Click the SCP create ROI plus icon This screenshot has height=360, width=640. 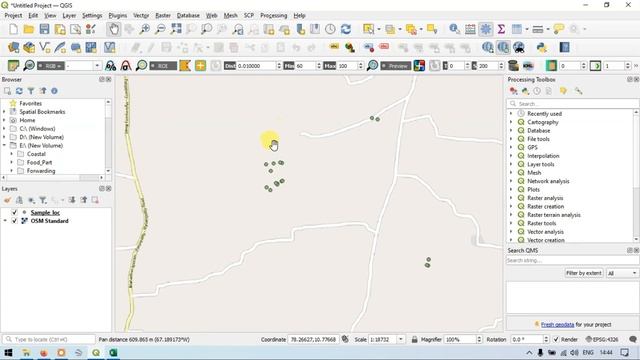200,66
